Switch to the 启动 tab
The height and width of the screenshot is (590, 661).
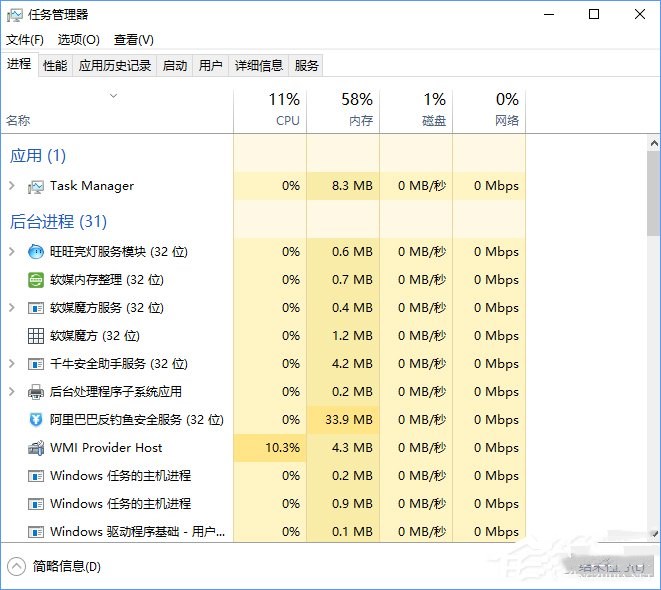(175, 65)
